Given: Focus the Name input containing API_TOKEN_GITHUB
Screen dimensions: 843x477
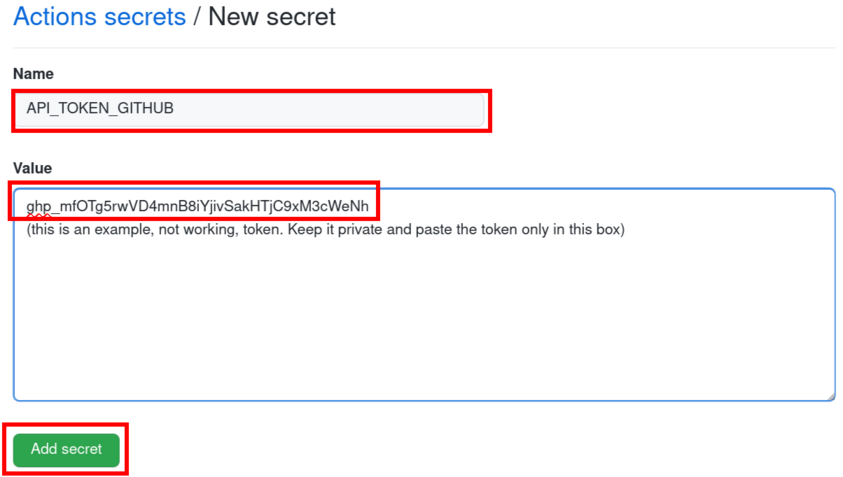Looking at the screenshot, I should [x=249, y=110].
